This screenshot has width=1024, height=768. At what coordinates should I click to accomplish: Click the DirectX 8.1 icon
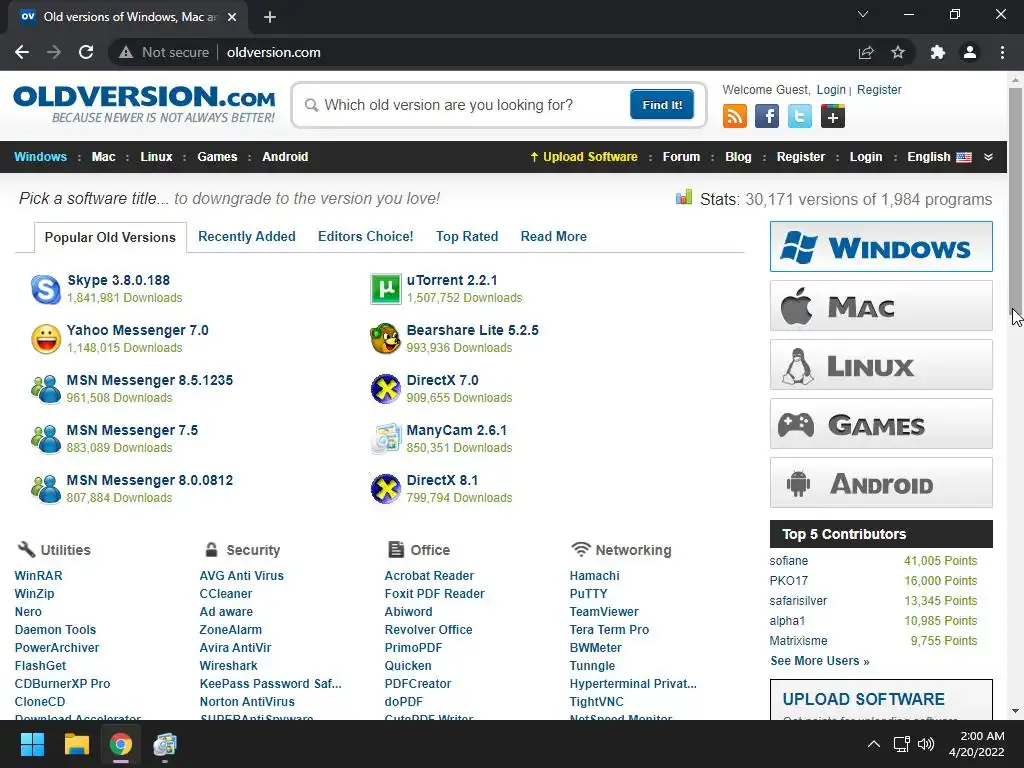(386, 489)
